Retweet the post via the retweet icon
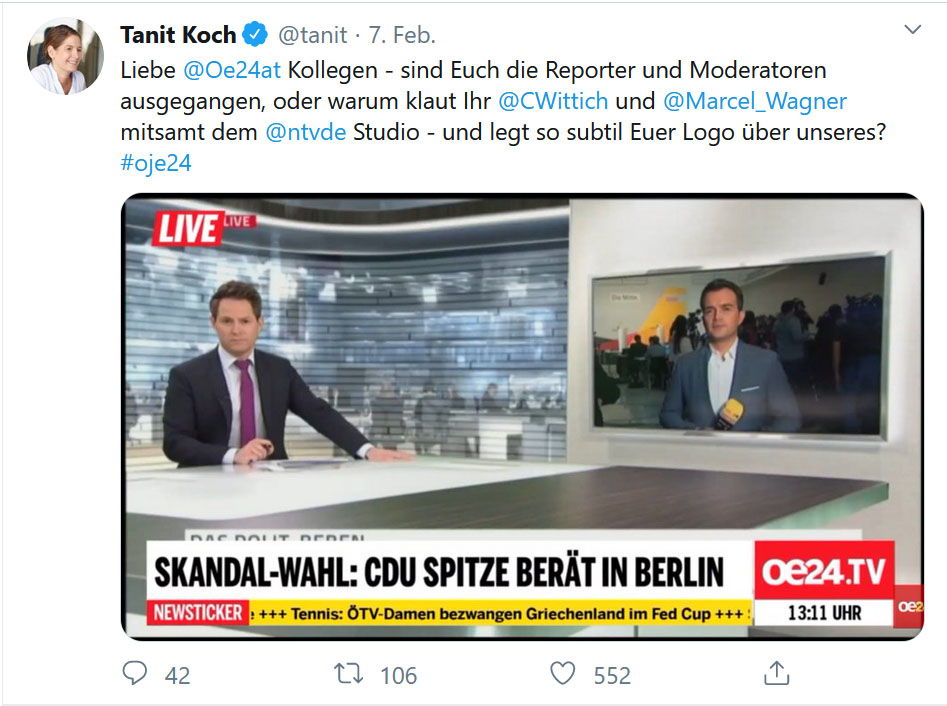This screenshot has height=706, width=947. point(348,673)
